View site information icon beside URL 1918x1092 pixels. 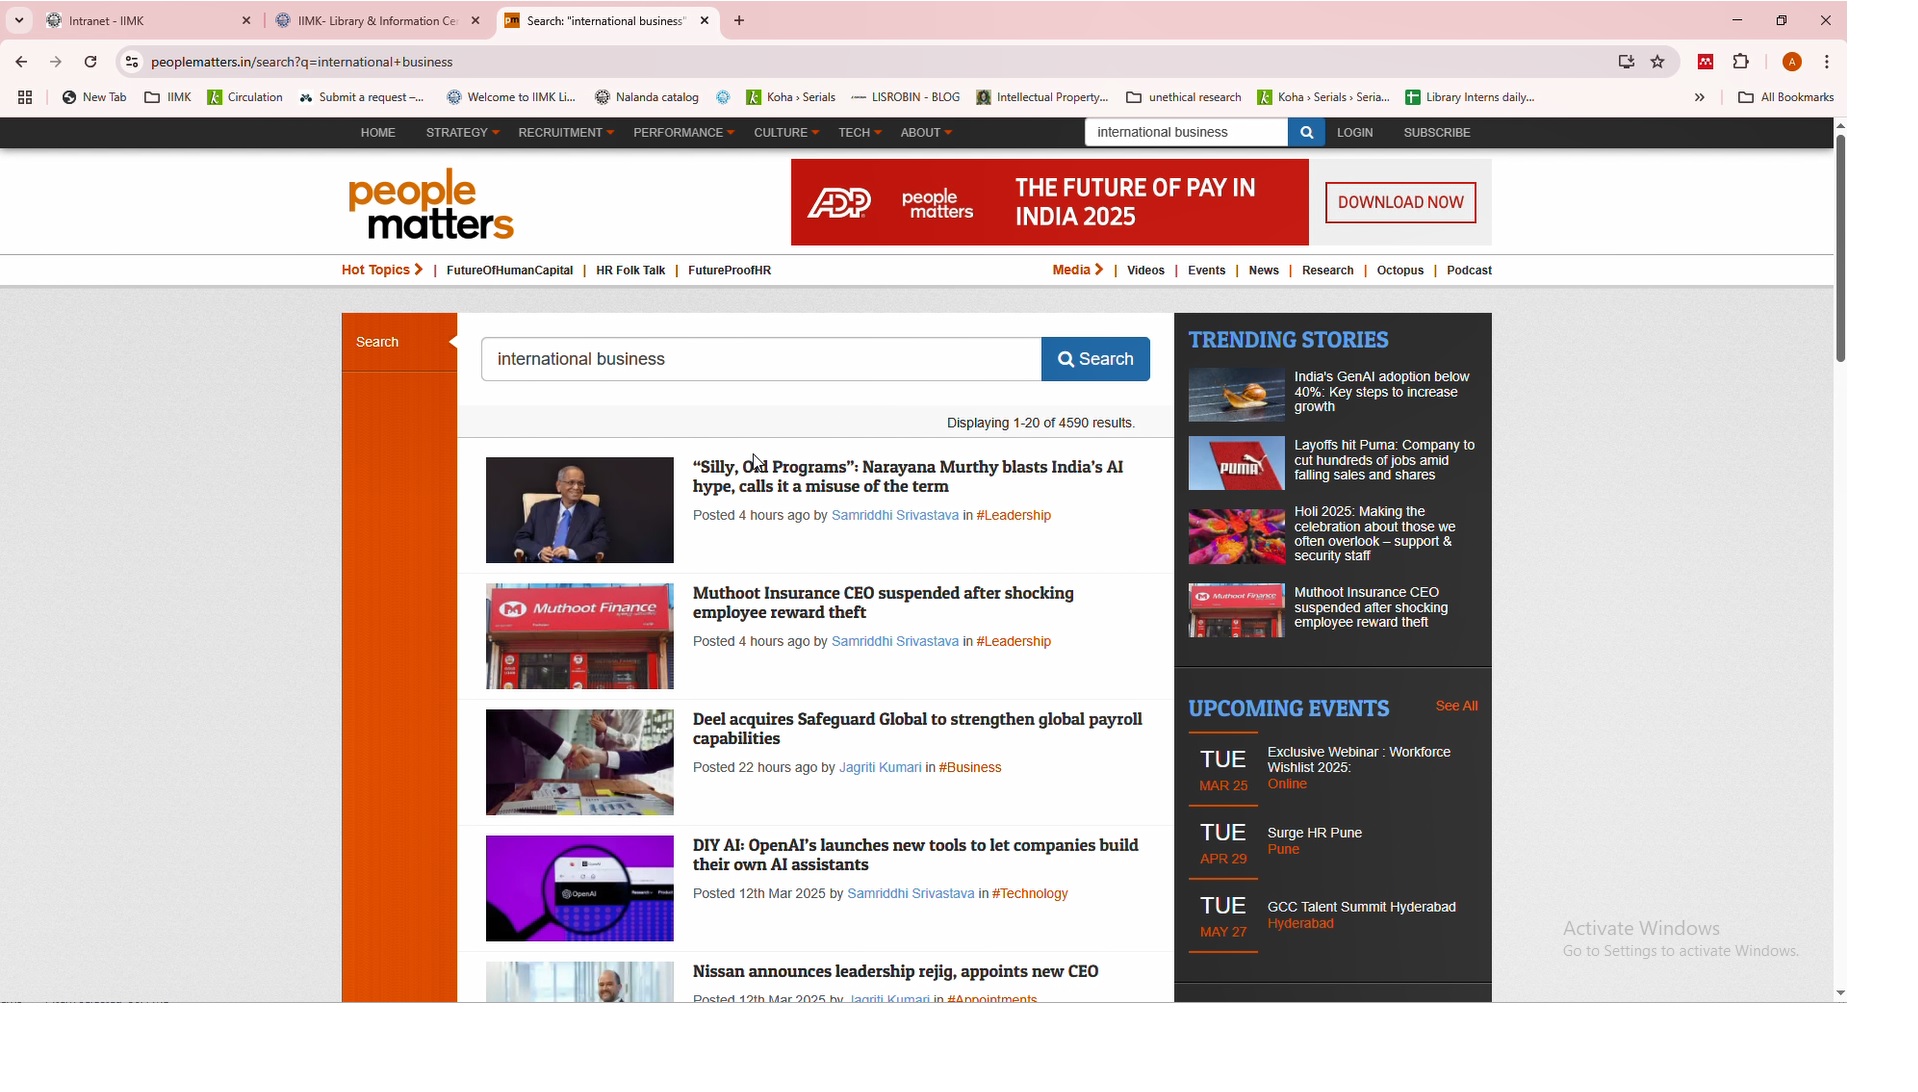132,62
